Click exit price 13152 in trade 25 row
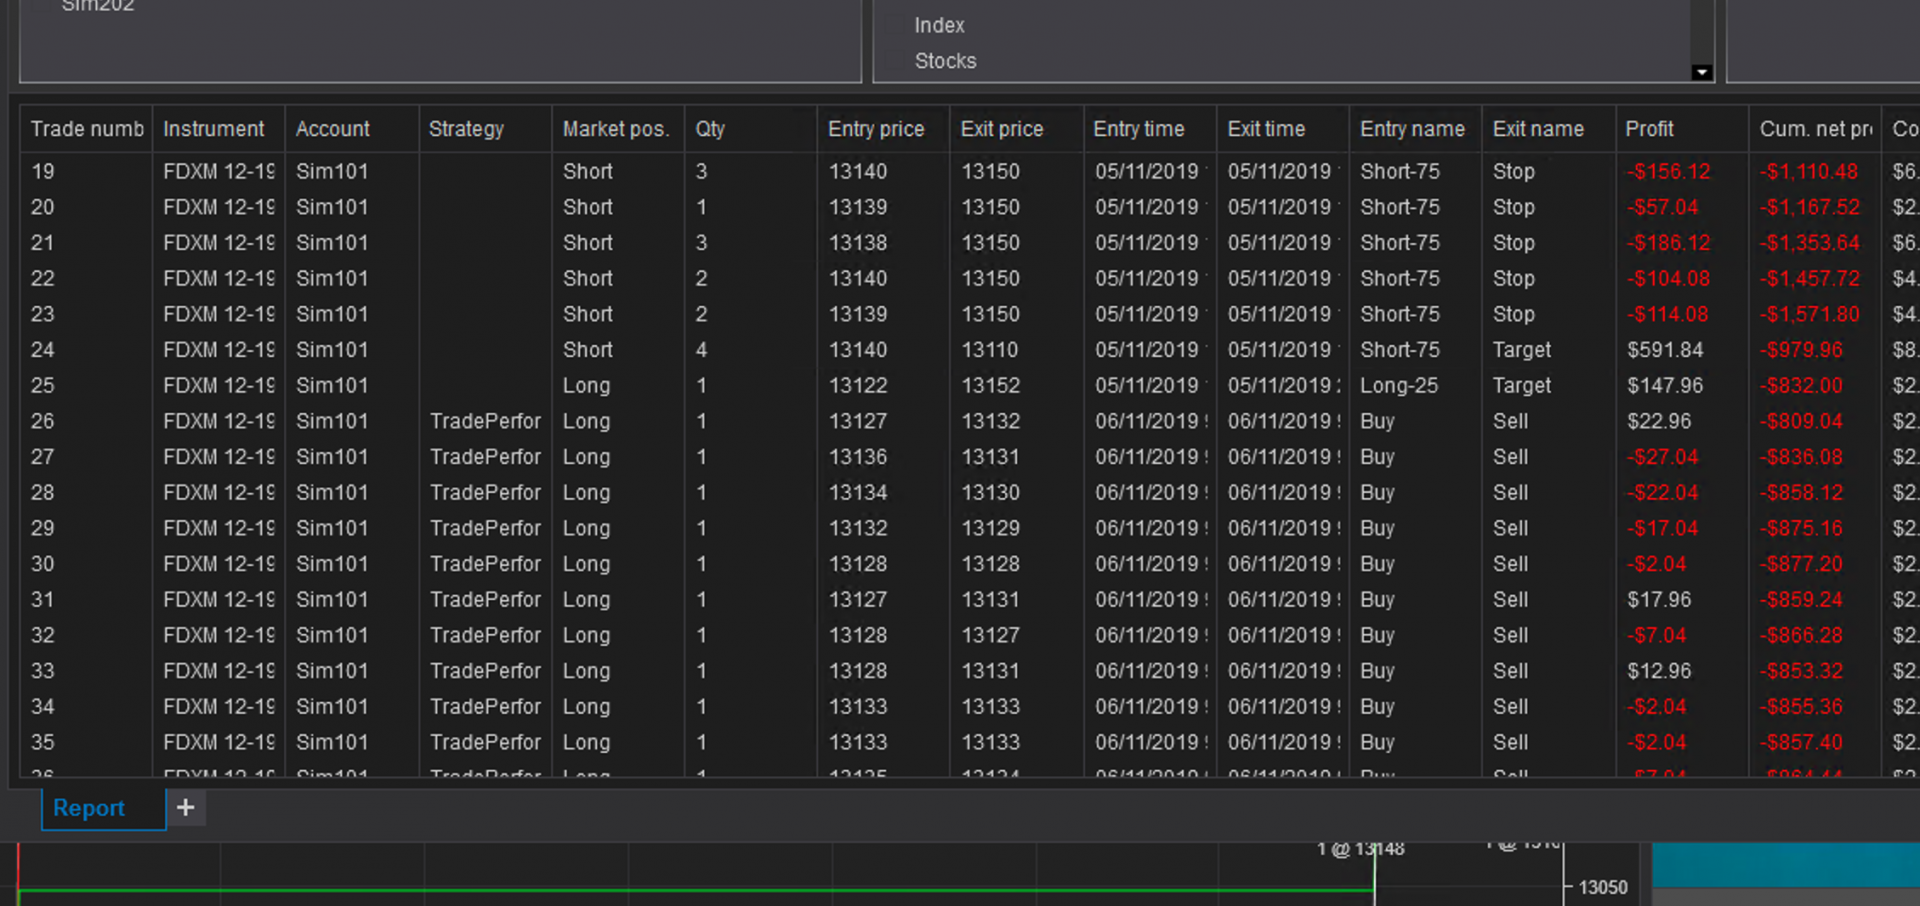1920x906 pixels. (990, 386)
